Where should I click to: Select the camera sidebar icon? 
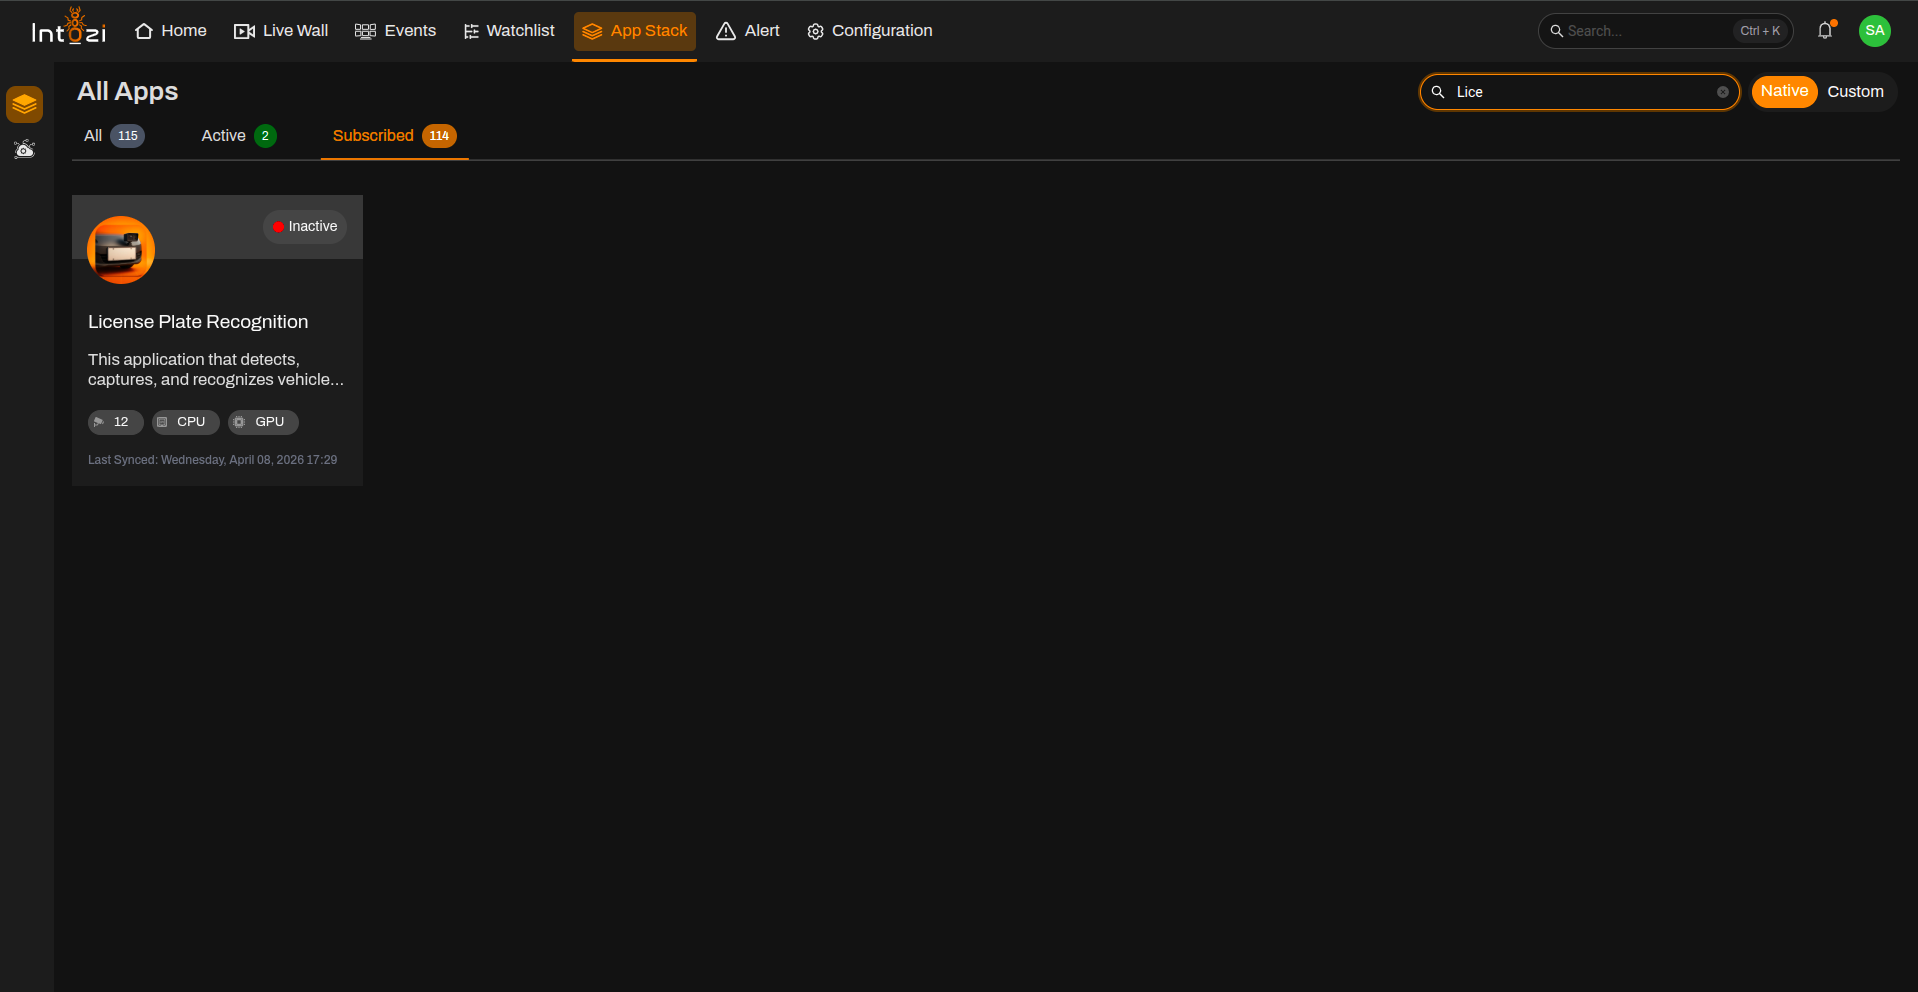click(x=25, y=150)
